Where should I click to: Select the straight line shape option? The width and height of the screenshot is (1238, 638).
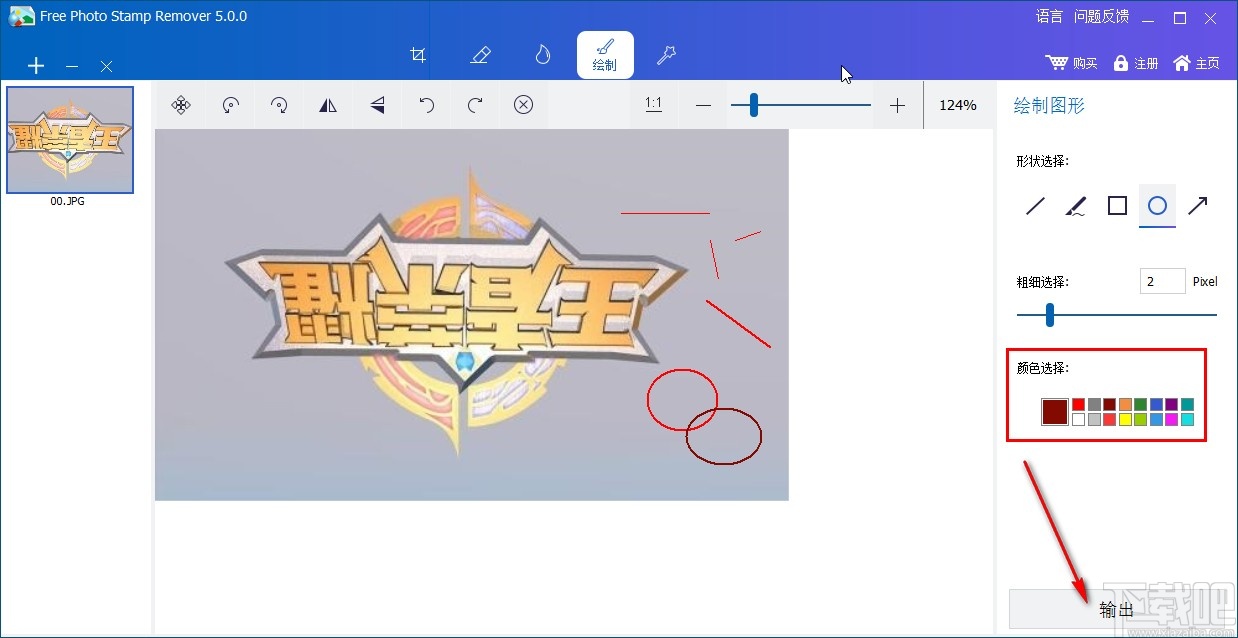[x=1034, y=205]
